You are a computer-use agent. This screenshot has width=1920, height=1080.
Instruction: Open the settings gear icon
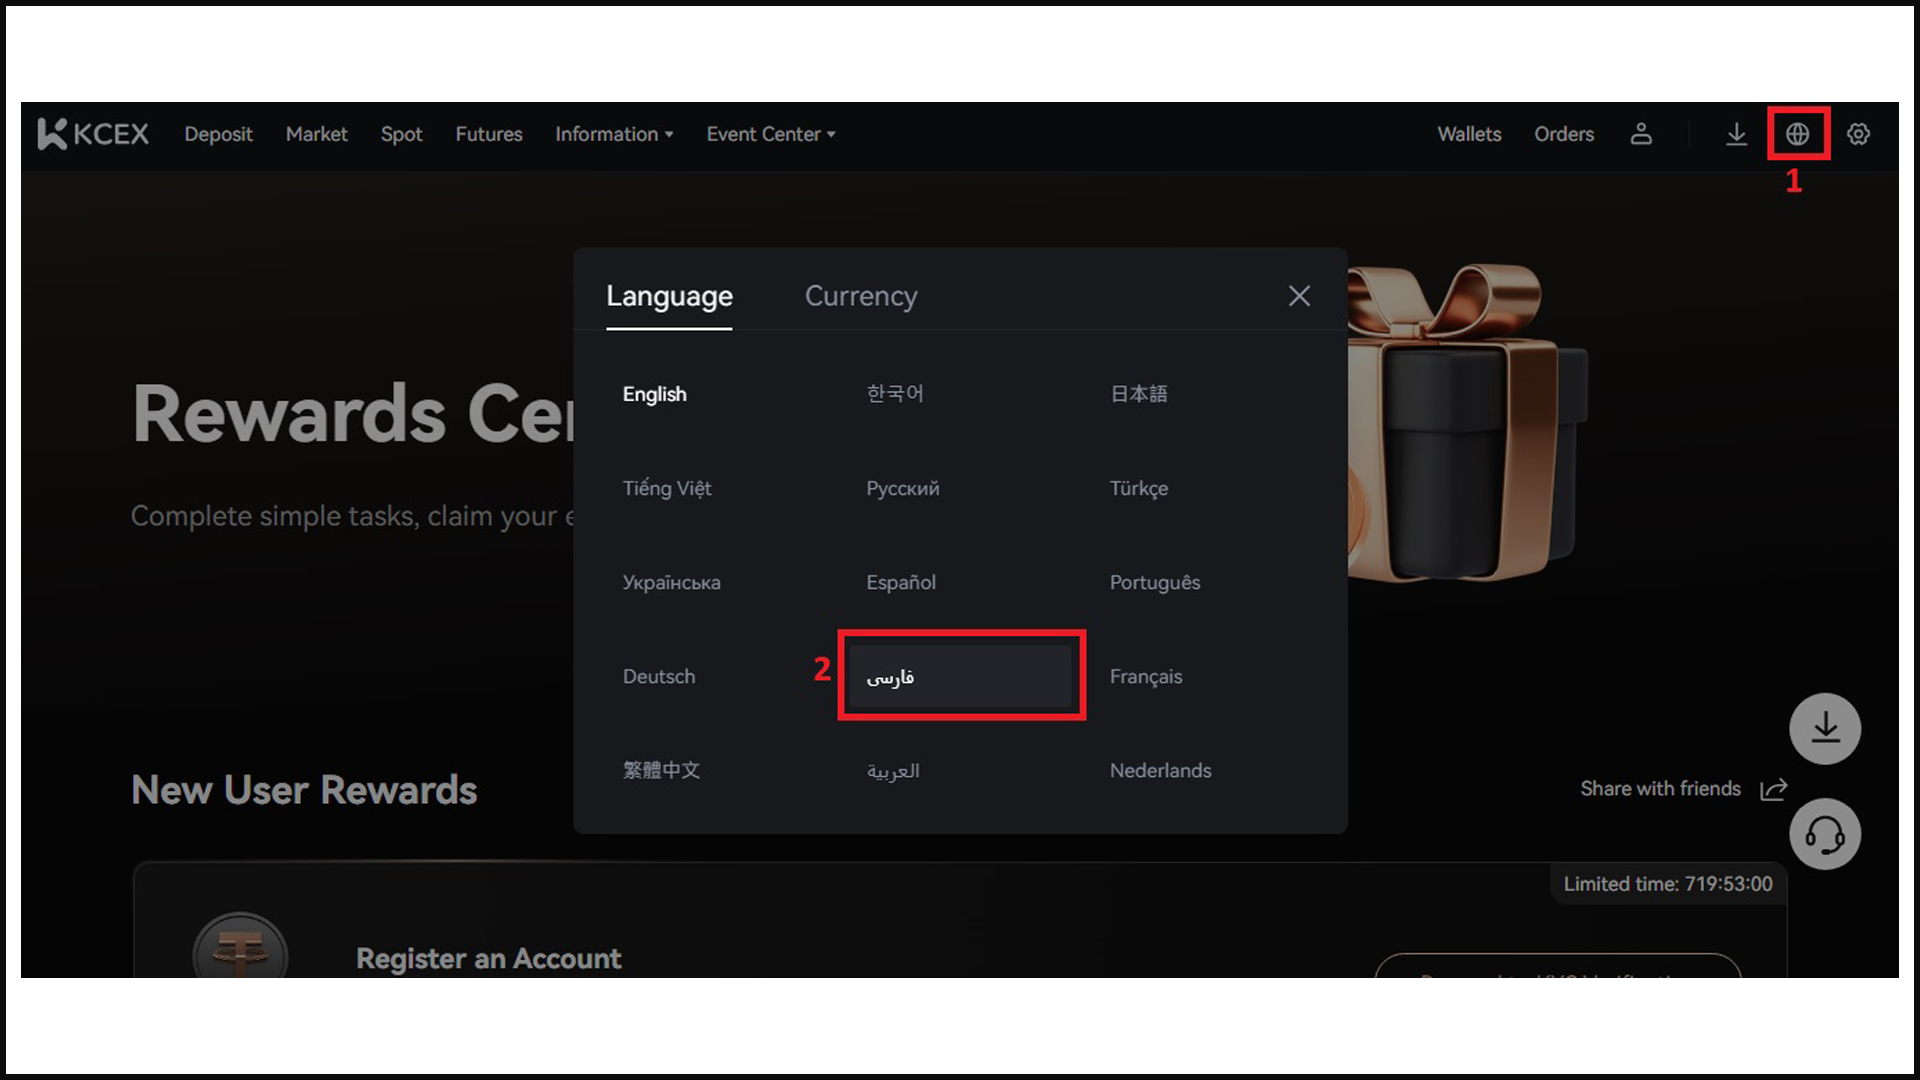1858,133
